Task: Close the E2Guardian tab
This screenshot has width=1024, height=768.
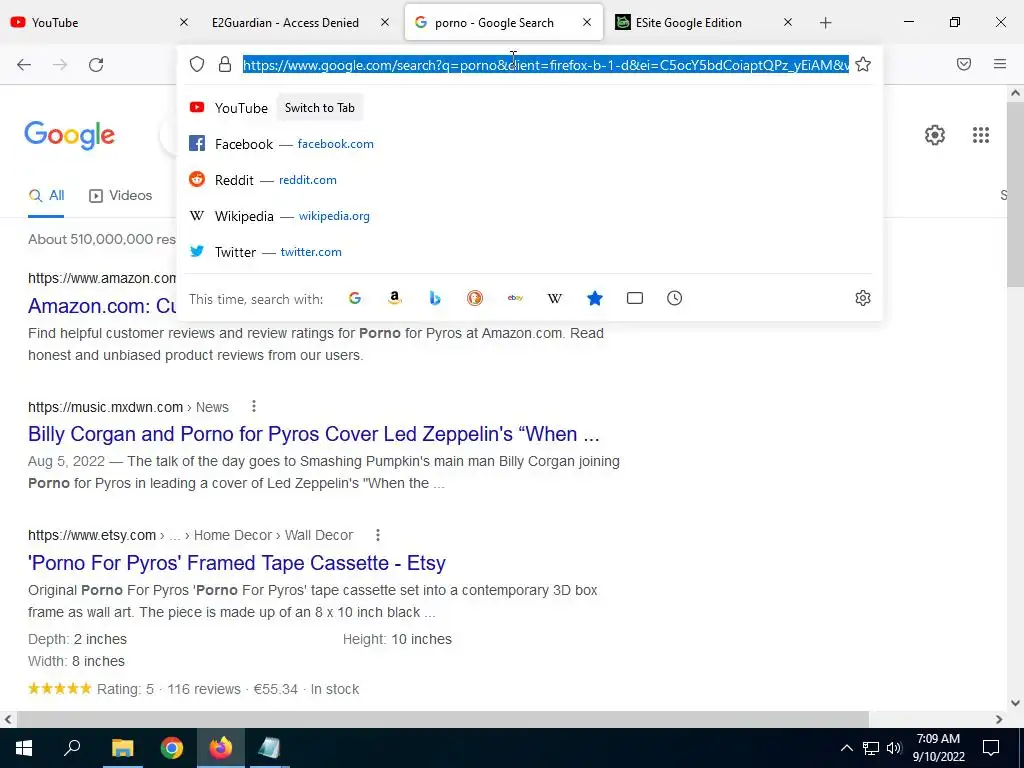Action: [385, 23]
